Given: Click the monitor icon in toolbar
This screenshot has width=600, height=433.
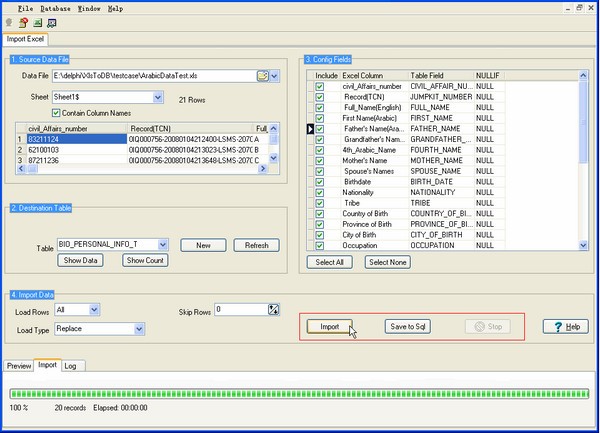Looking at the screenshot, I should (x=51, y=21).
